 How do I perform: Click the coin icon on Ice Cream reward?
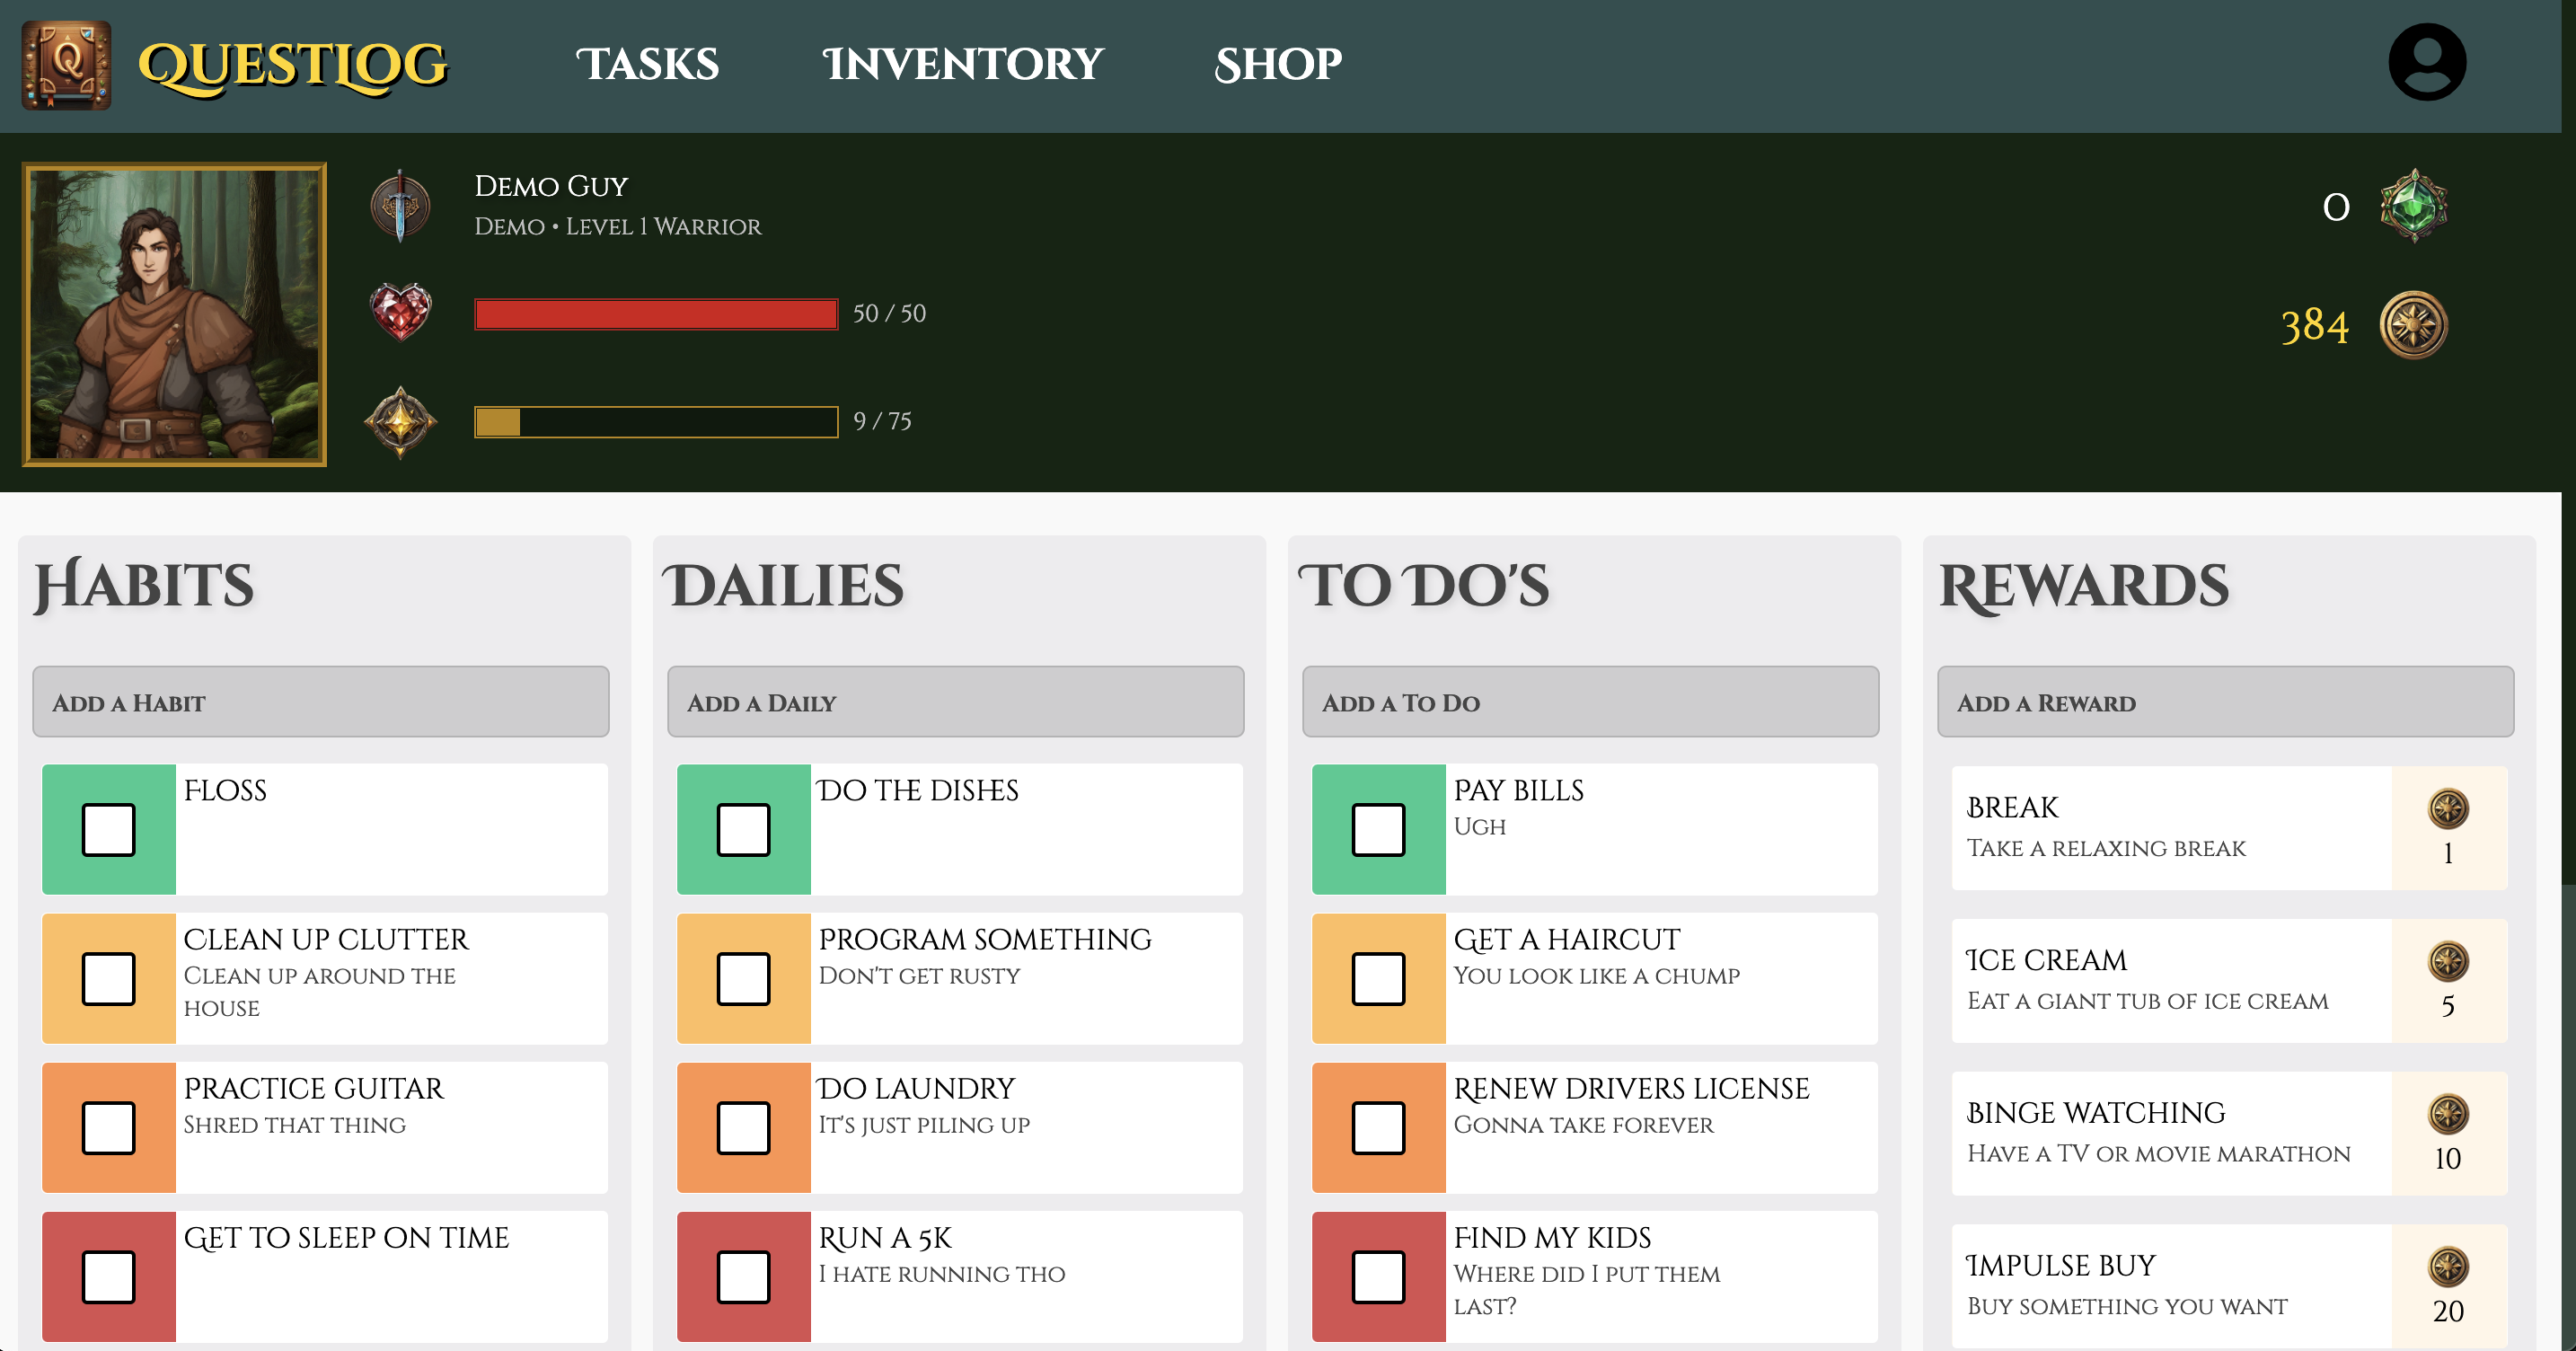[2448, 962]
